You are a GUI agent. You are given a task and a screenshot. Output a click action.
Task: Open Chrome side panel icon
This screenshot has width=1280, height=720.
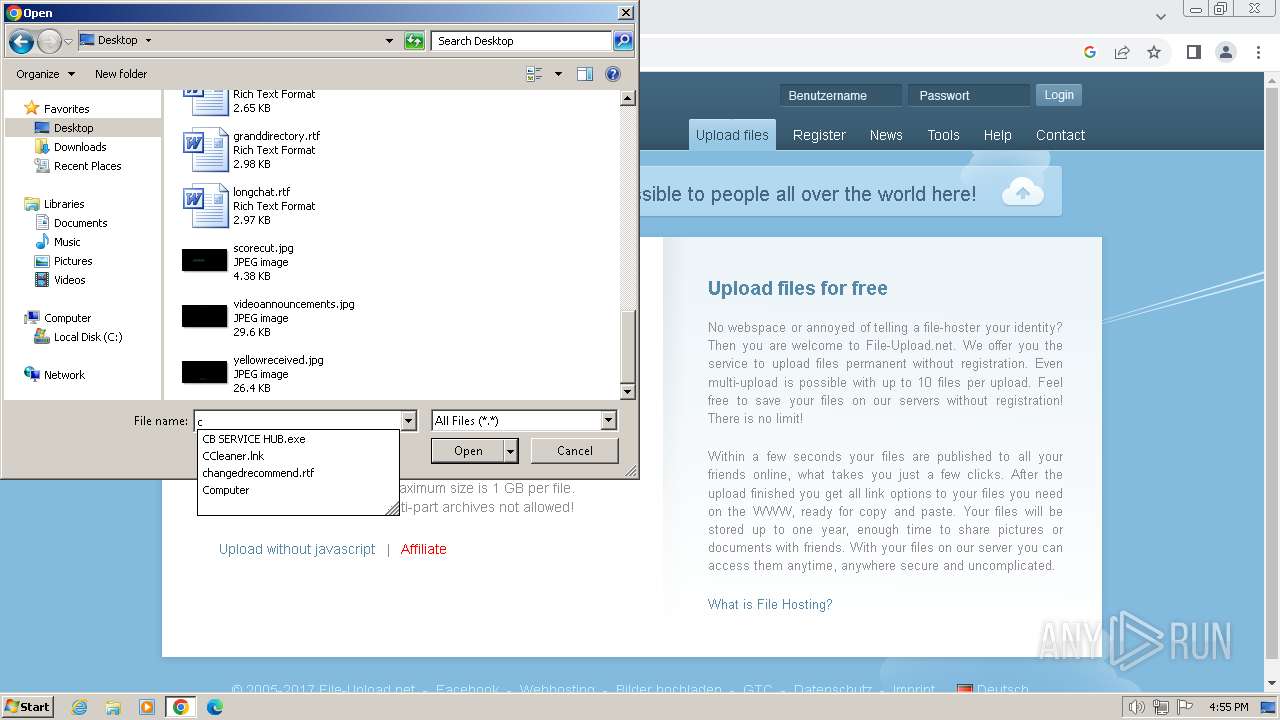pos(1193,52)
